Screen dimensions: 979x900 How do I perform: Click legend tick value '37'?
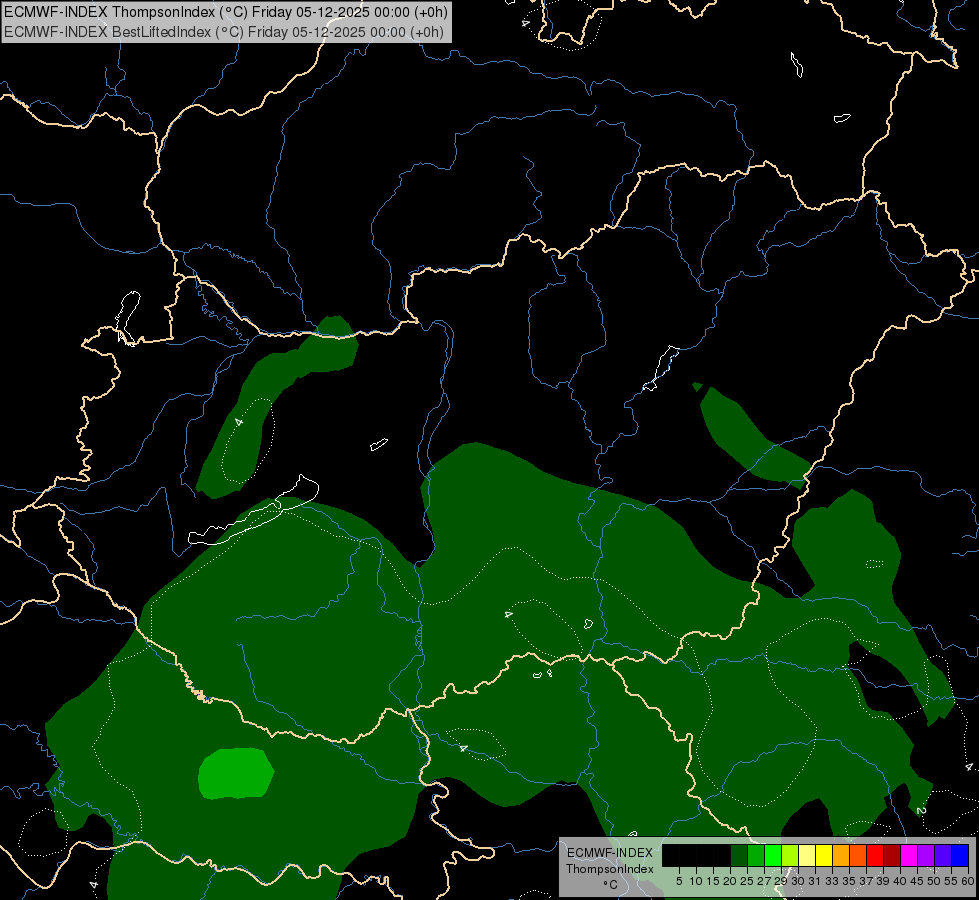[866, 881]
